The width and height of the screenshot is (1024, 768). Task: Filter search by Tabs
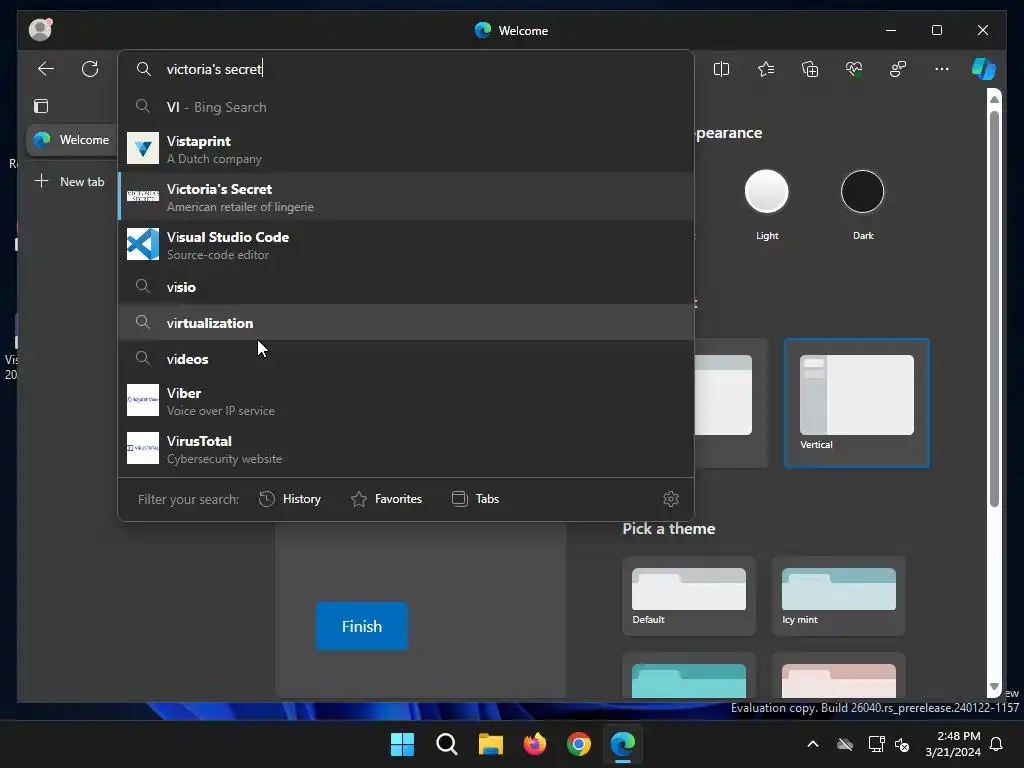point(475,499)
